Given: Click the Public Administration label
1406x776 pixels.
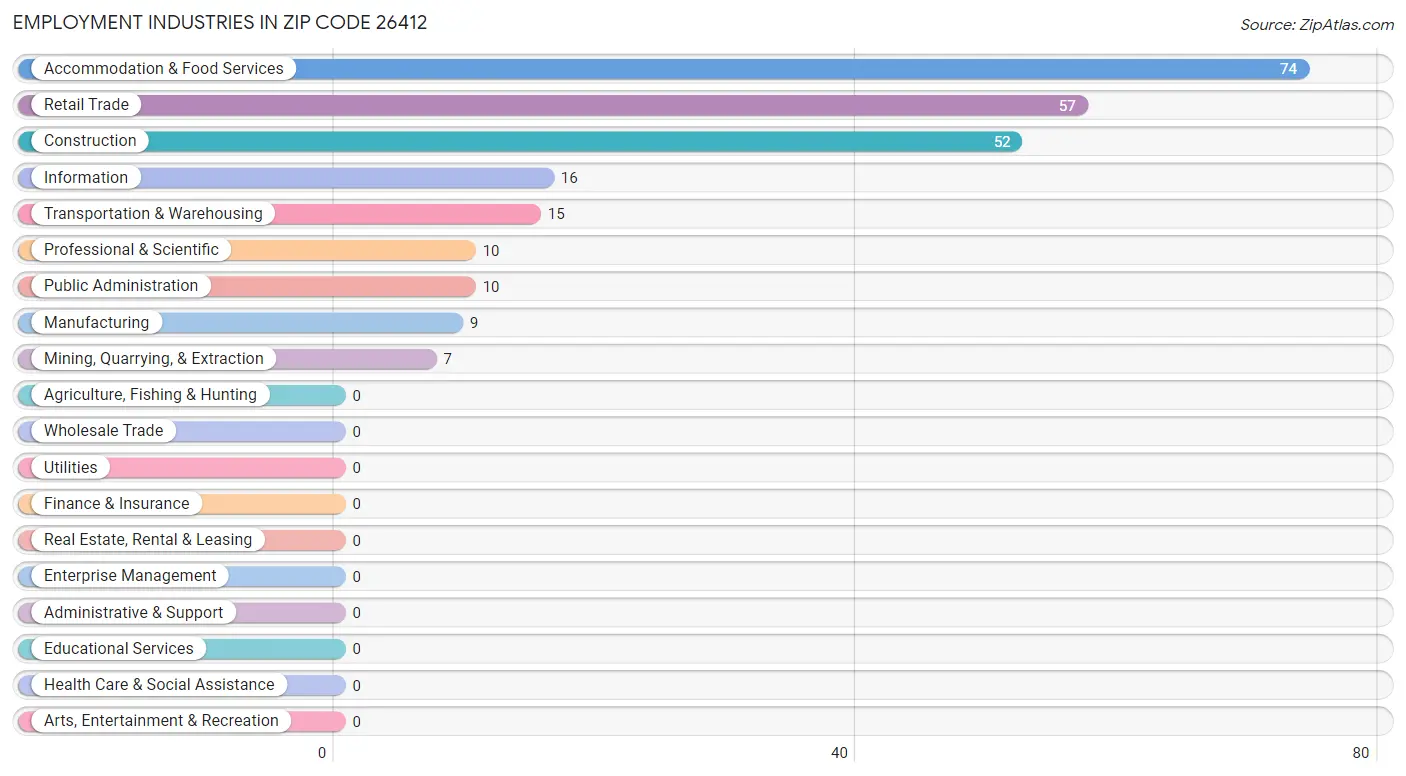Looking at the screenshot, I should (121, 286).
